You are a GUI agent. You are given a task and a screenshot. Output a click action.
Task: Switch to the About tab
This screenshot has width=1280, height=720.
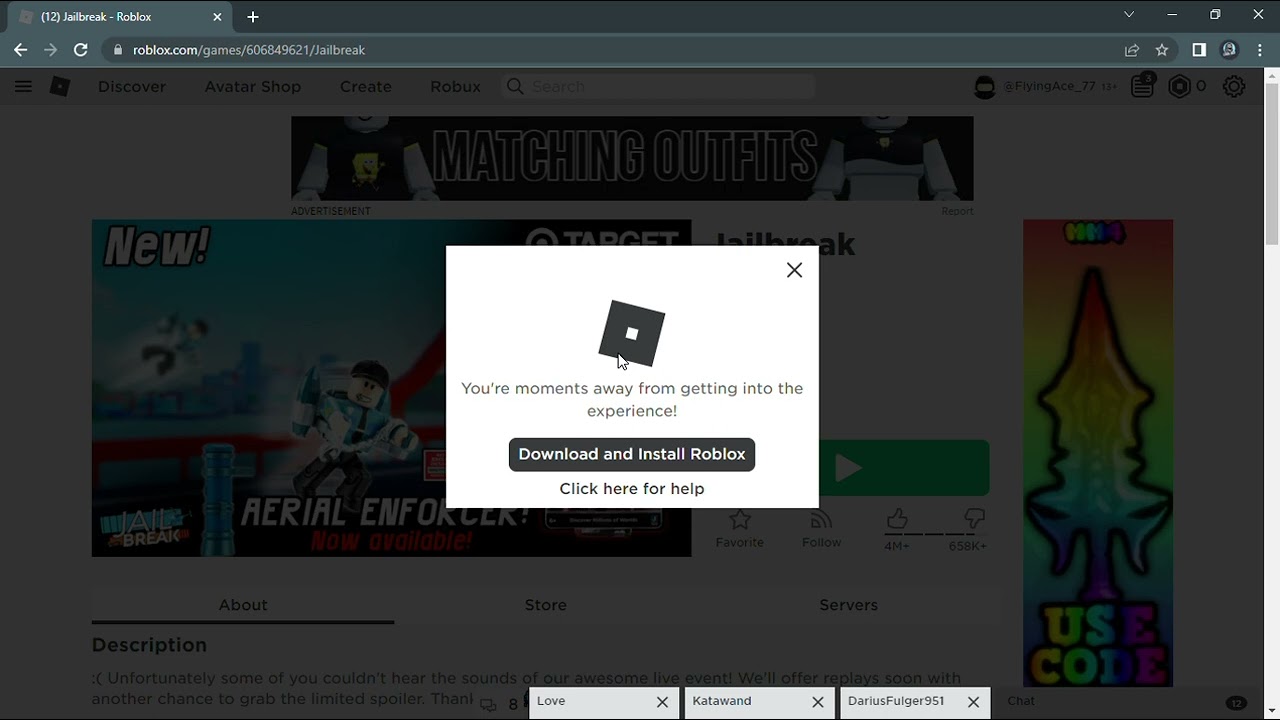tap(243, 605)
